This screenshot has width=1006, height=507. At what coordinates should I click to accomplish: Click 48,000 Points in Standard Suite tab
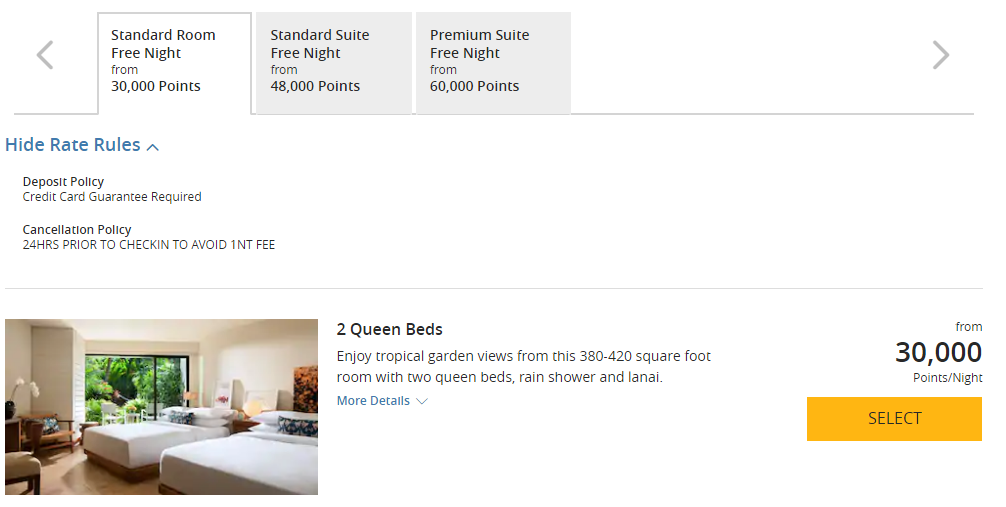(315, 86)
